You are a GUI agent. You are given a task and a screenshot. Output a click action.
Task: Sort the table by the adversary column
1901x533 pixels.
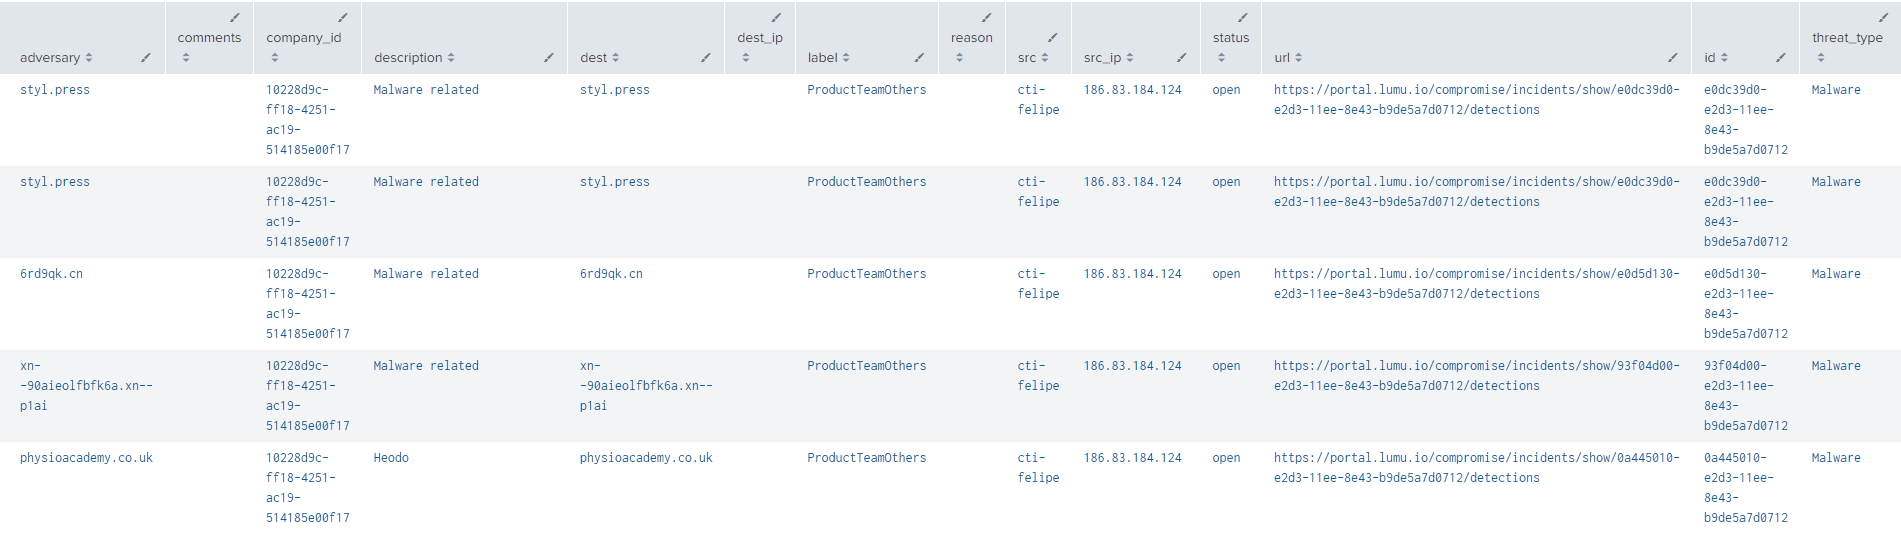click(89, 58)
